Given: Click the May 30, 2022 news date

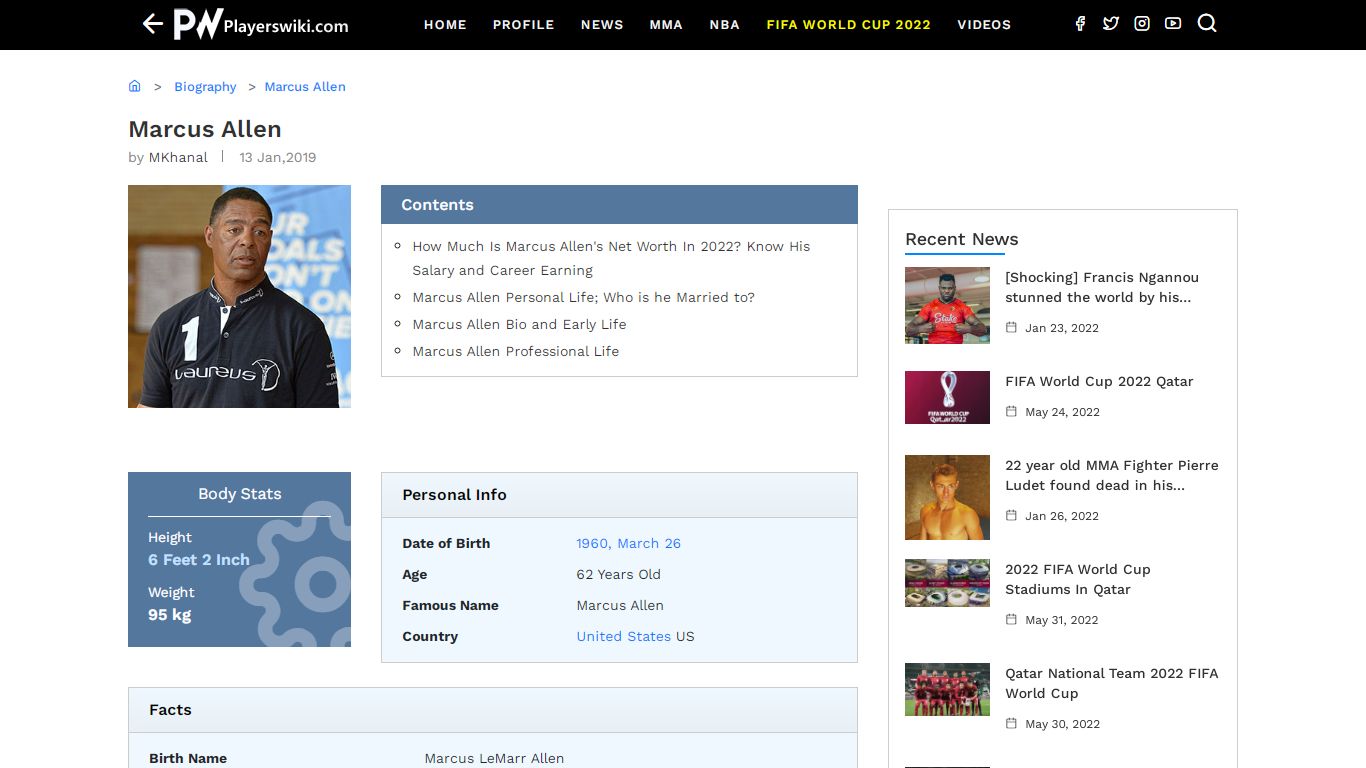Looking at the screenshot, I should 1062,724.
